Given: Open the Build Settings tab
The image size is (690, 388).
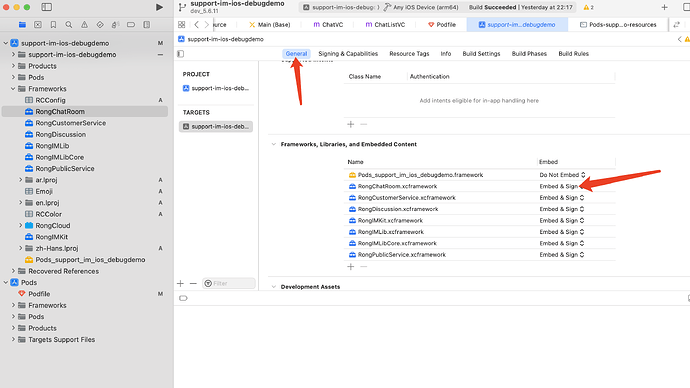Looking at the screenshot, I should click(x=481, y=54).
